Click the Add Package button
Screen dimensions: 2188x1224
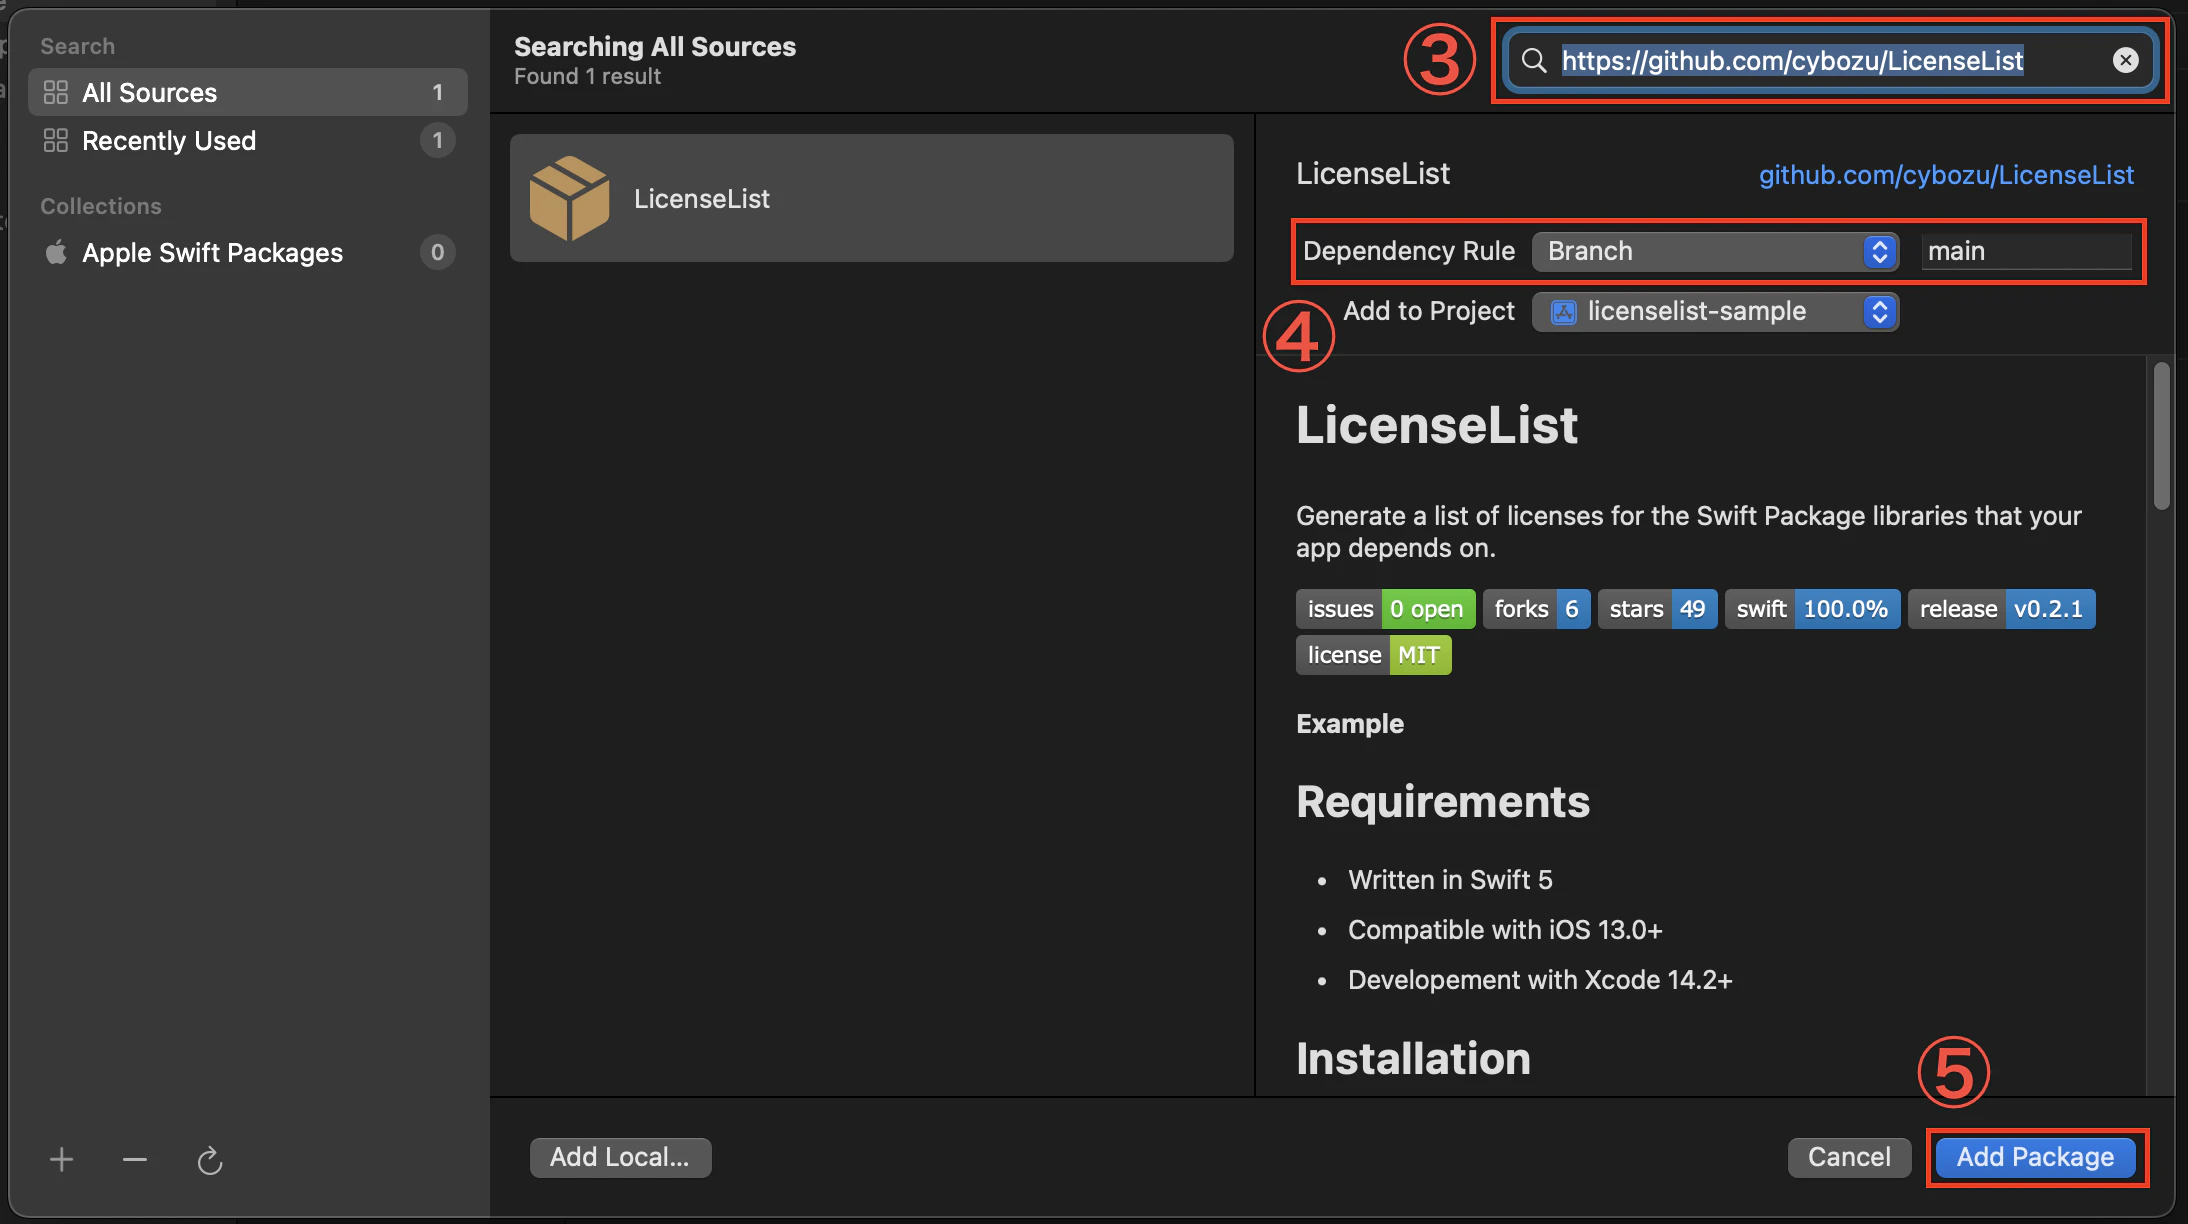[x=2035, y=1157]
